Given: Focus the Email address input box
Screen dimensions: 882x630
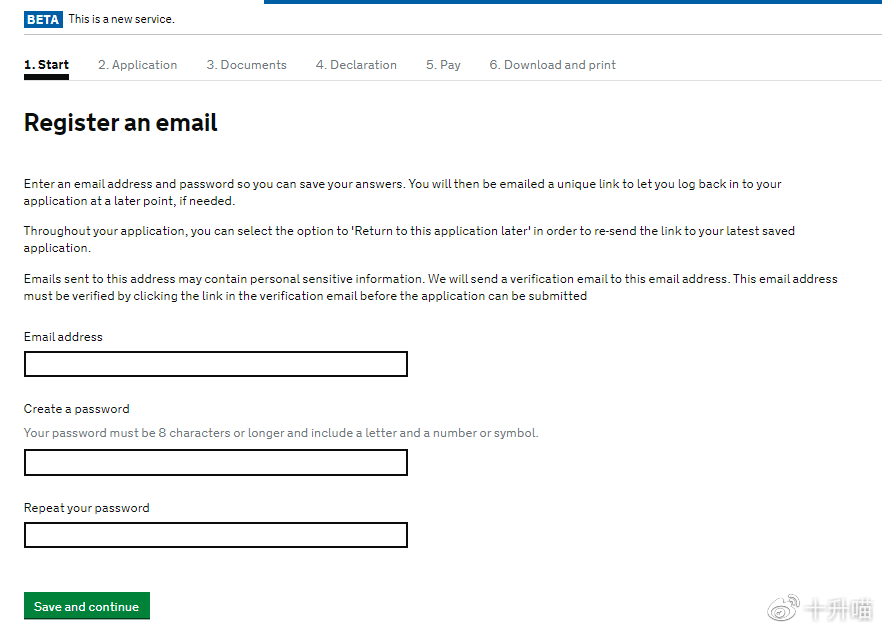Looking at the screenshot, I should point(216,364).
